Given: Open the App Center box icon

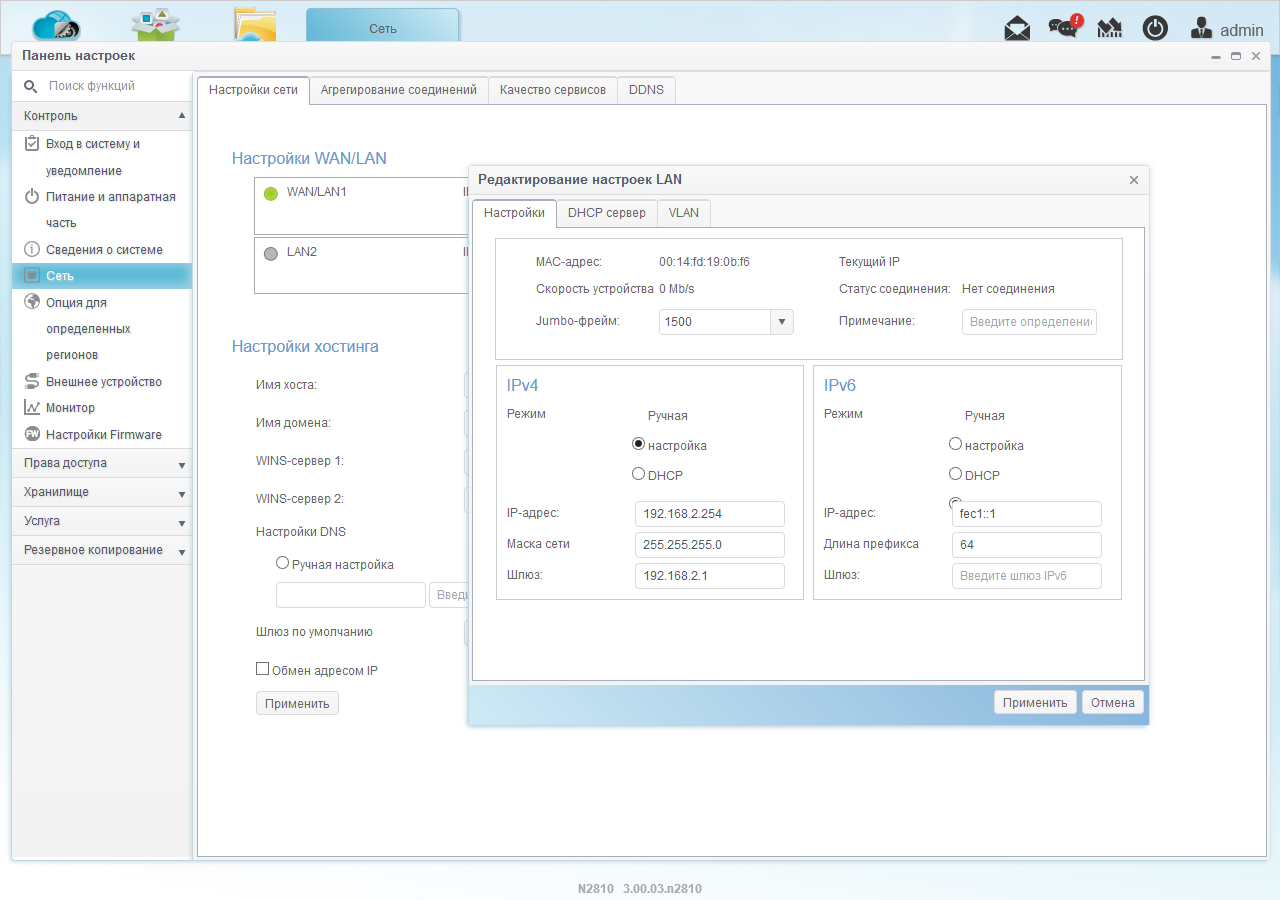Looking at the screenshot, I should [x=155, y=25].
